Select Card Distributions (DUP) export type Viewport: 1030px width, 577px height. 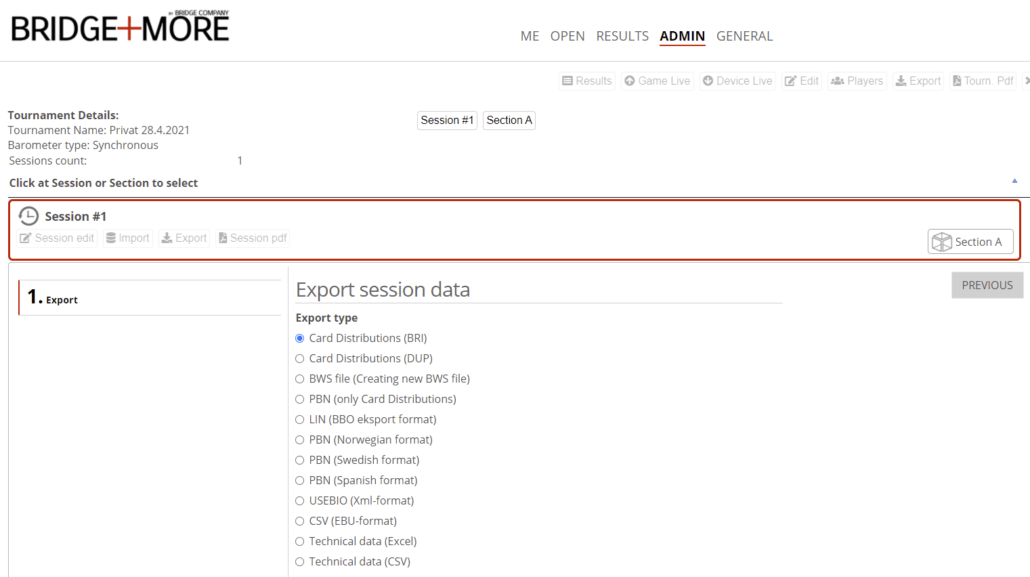pos(300,358)
